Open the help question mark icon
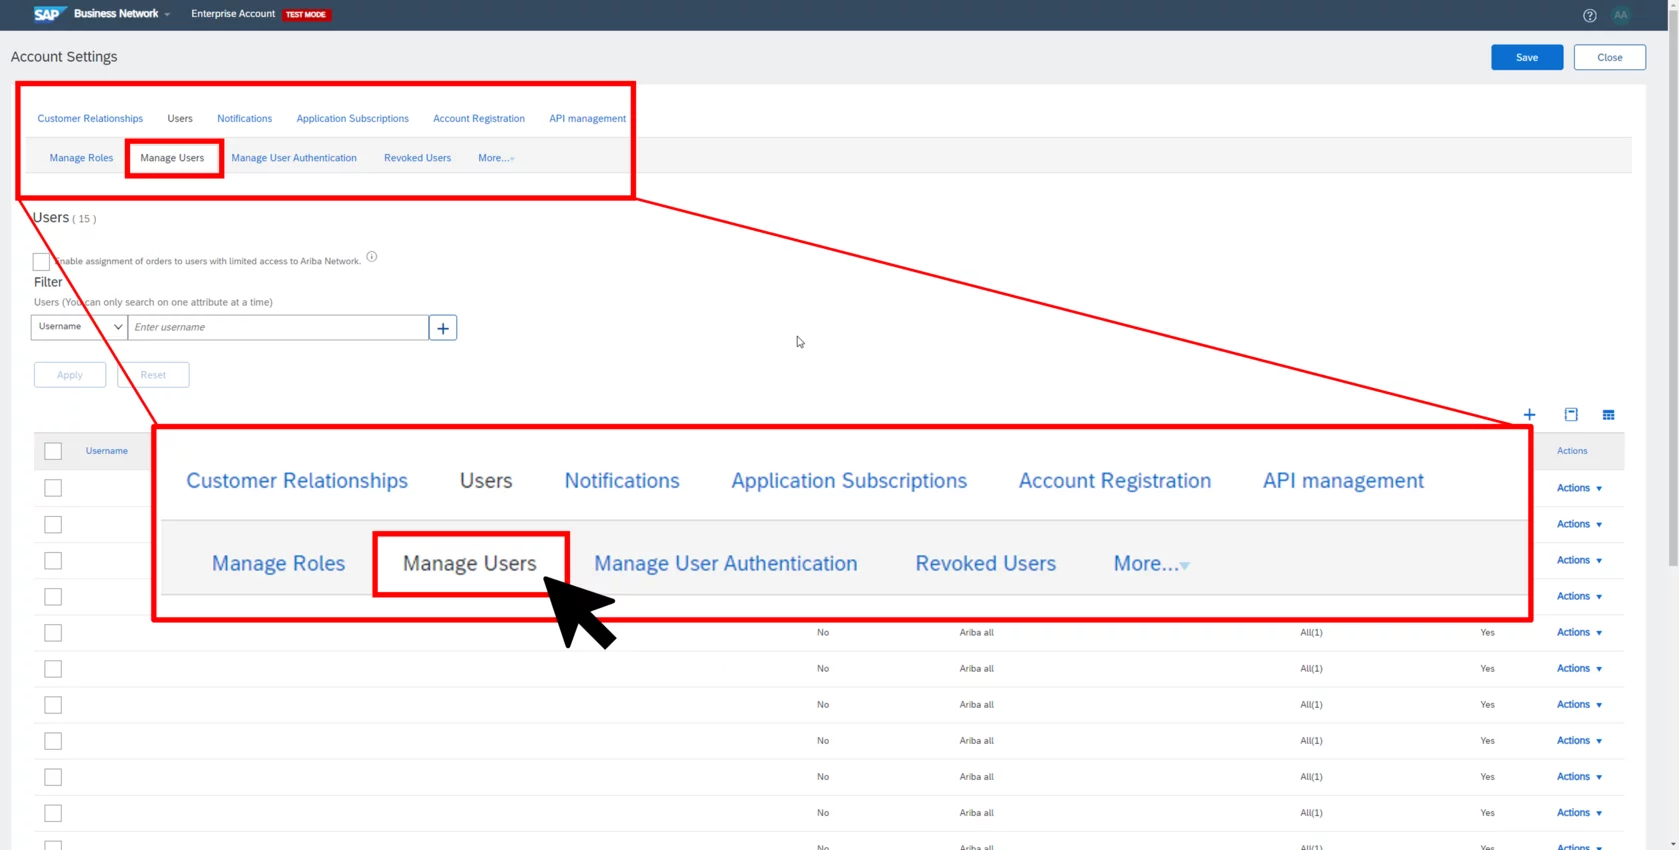Viewport: 1679px width, 850px height. pyautogui.click(x=1589, y=15)
